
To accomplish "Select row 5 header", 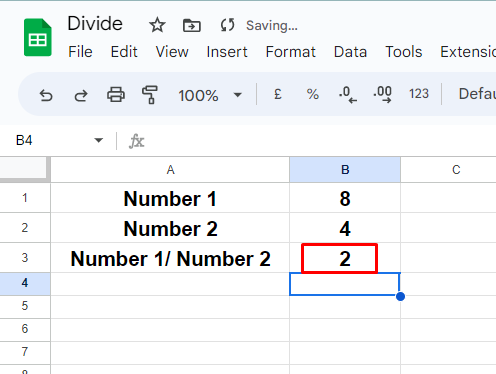I will [x=25, y=307].
